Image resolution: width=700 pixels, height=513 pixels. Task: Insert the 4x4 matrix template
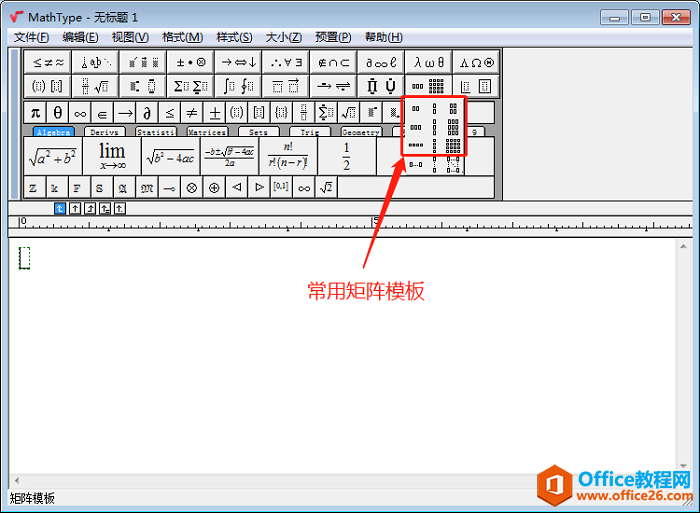[x=453, y=146]
